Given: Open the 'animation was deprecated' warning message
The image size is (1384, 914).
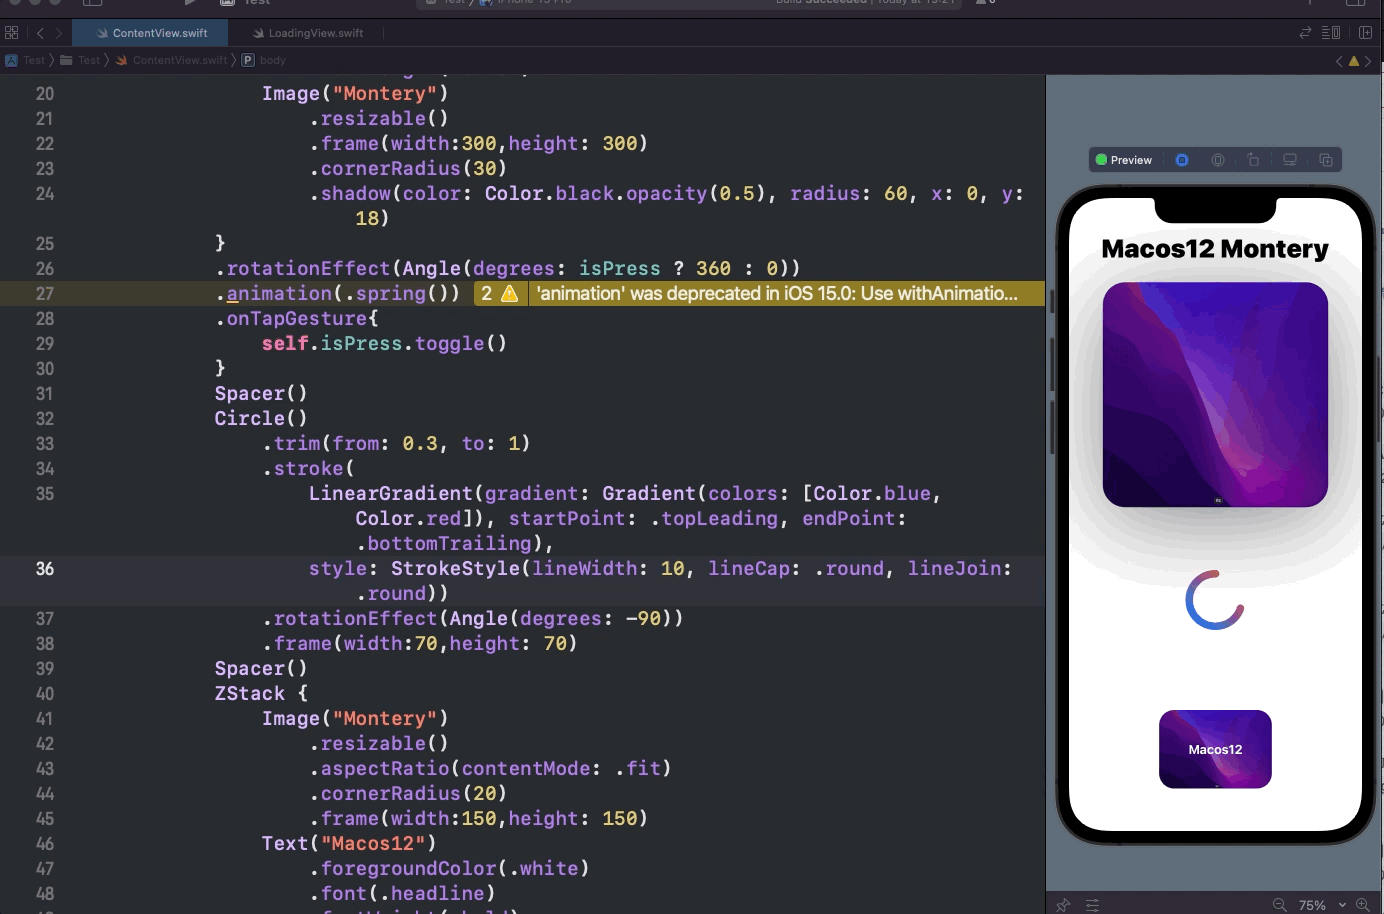Looking at the screenshot, I should (x=777, y=293).
